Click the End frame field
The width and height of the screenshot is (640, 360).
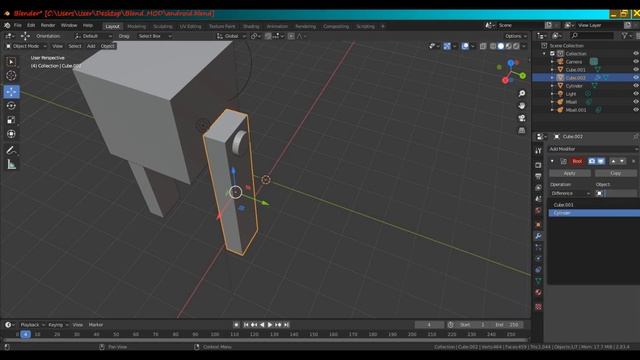(507, 325)
